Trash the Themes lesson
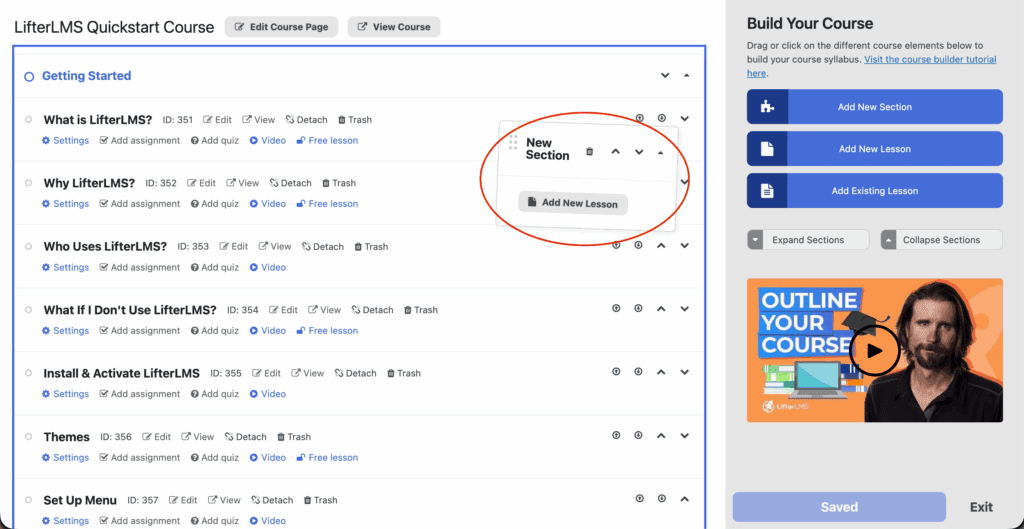 click(x=294, y=436)
